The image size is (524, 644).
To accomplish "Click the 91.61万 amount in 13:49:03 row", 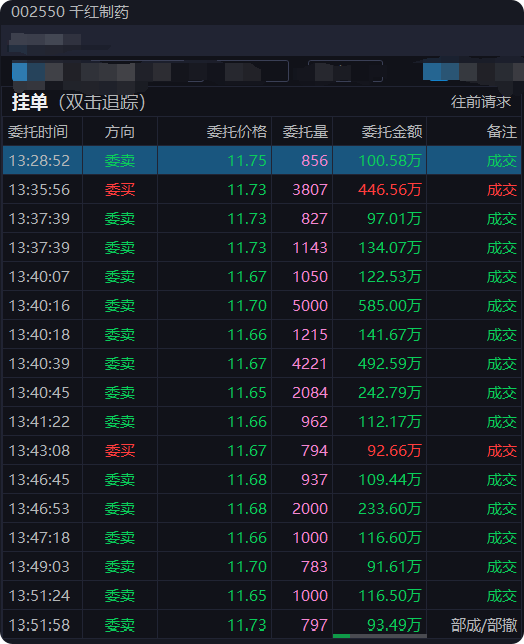I will (394, 567).
